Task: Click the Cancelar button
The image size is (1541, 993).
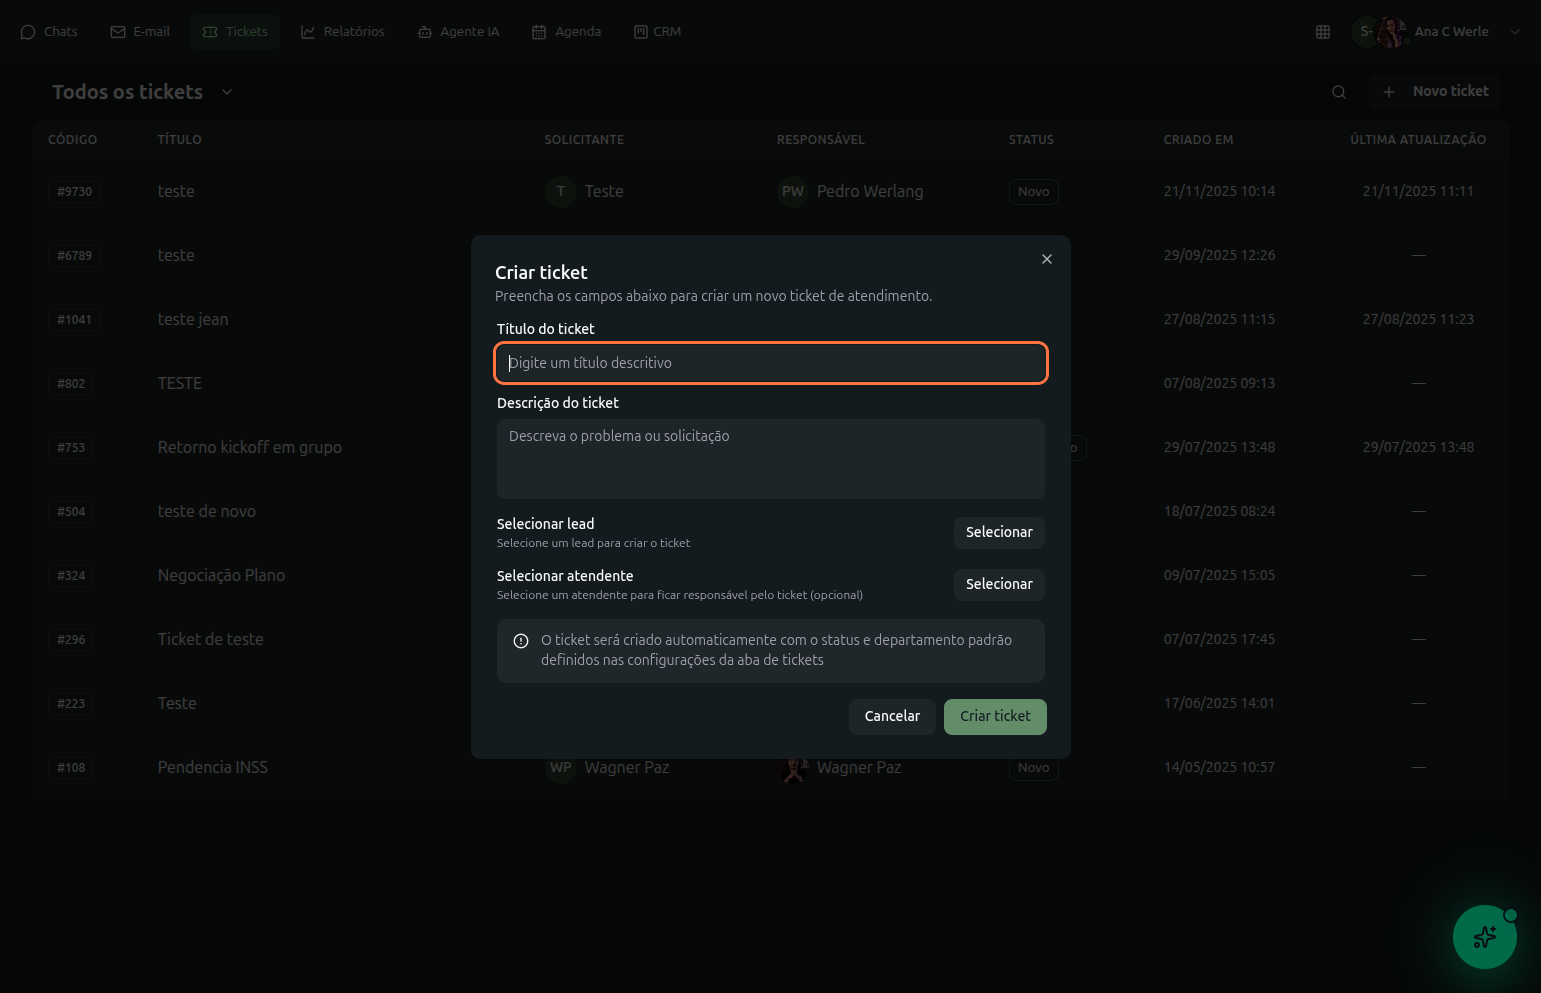Action: tap(891, 716)
